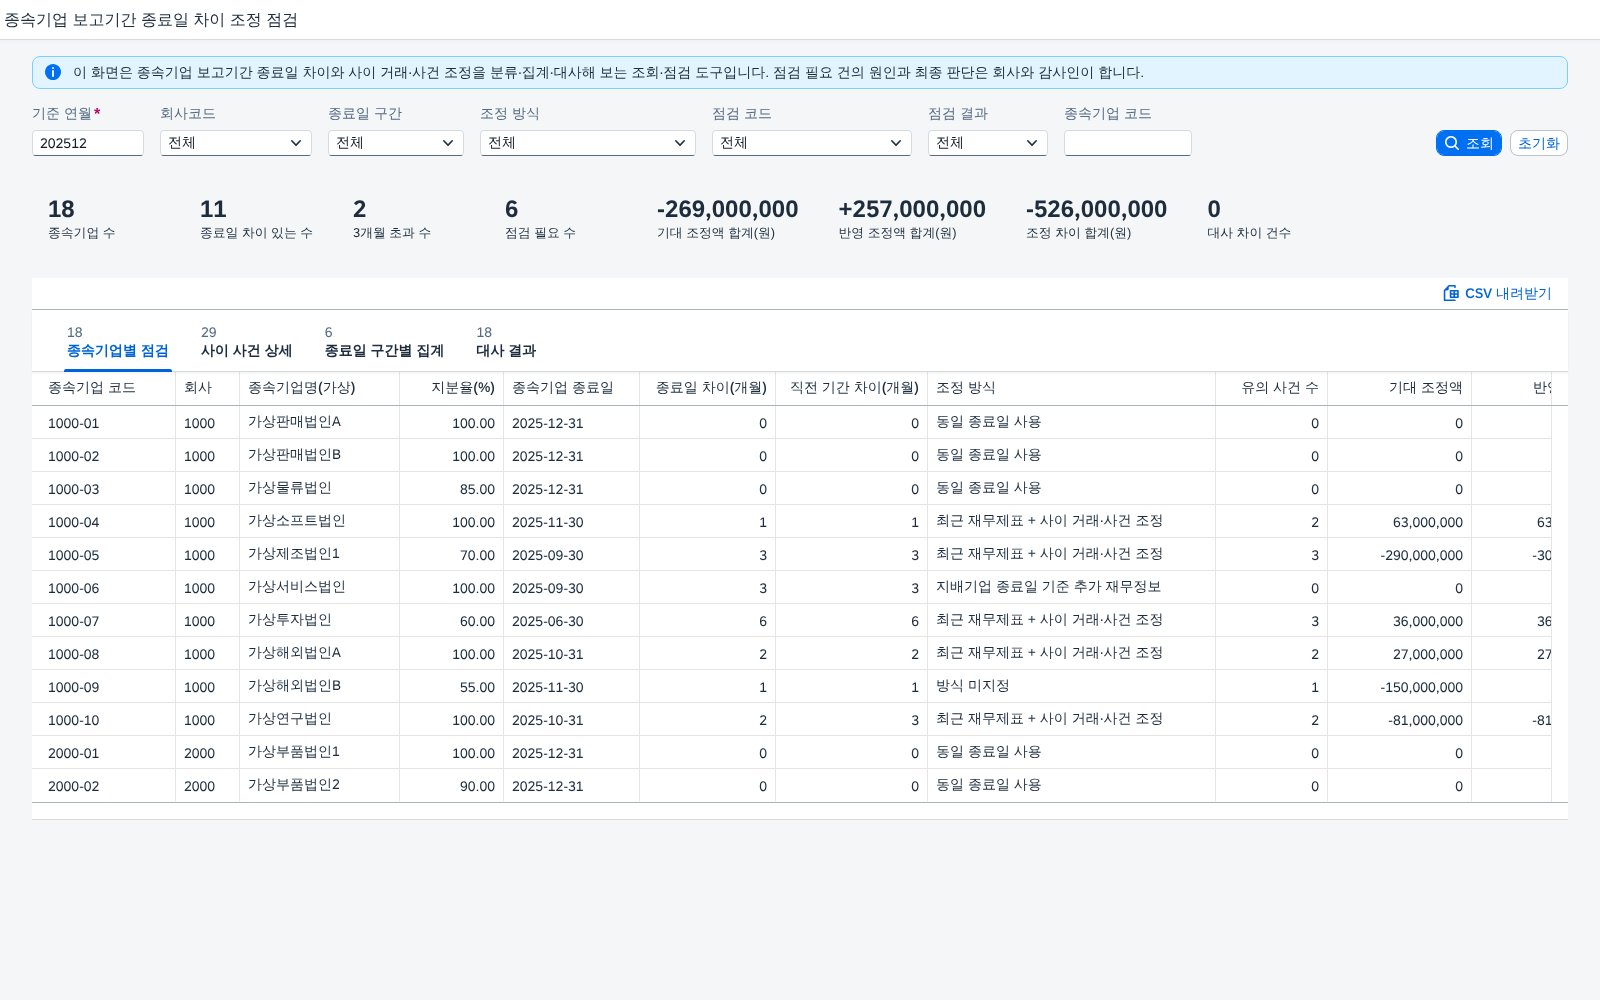Click the 점검 필요 수 KPI tile
The image size is (1600, 1000).
tap(540, 219)
